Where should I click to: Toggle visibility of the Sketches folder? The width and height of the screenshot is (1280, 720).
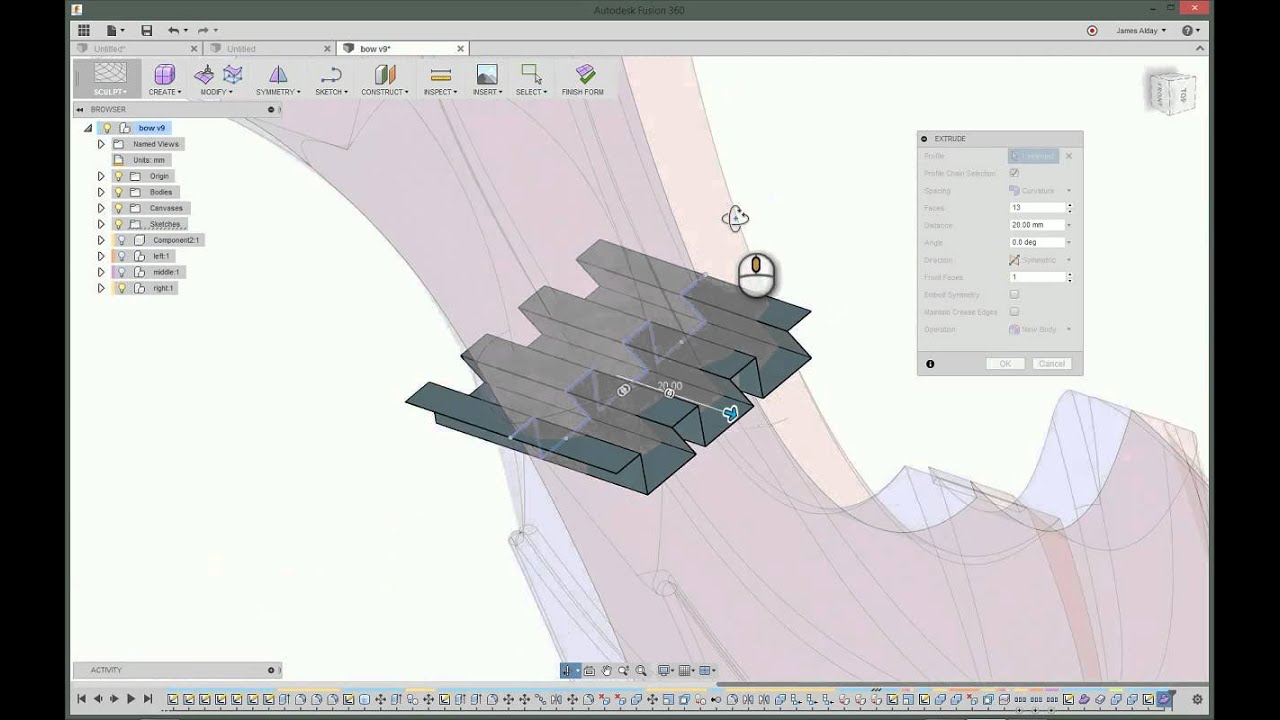point(118,224)
